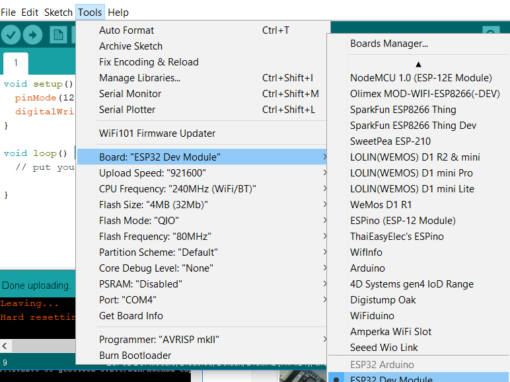Click the New sketch file icon
Image resolution: width=510 pixels, height=382 pixels.
coord(58,35)
